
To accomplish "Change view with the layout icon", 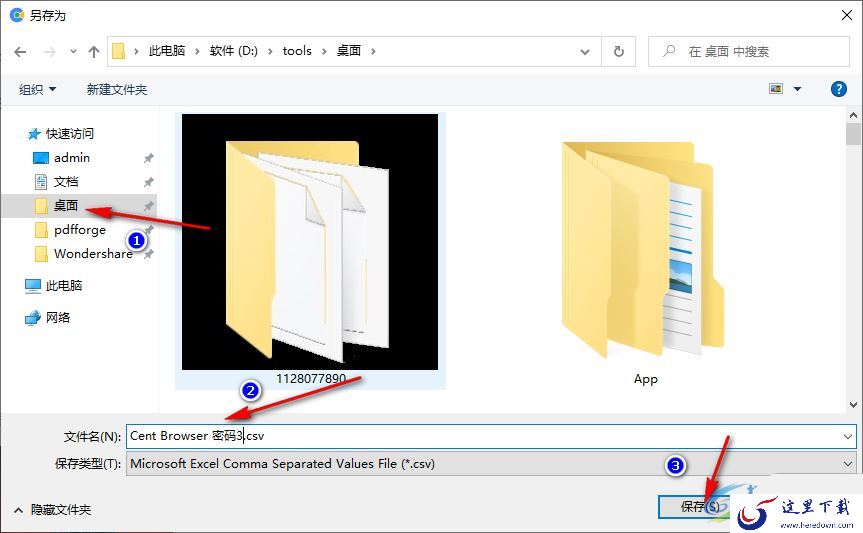I will point(776,89).
